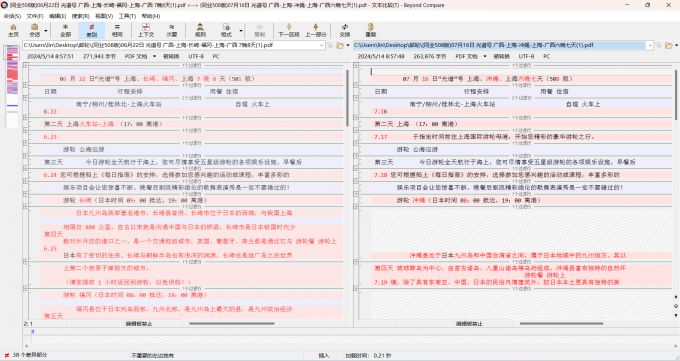The height and width of the screenshot is (361, 680).
Task: Open the 文件(F) menu
Action: pos(35,16)
